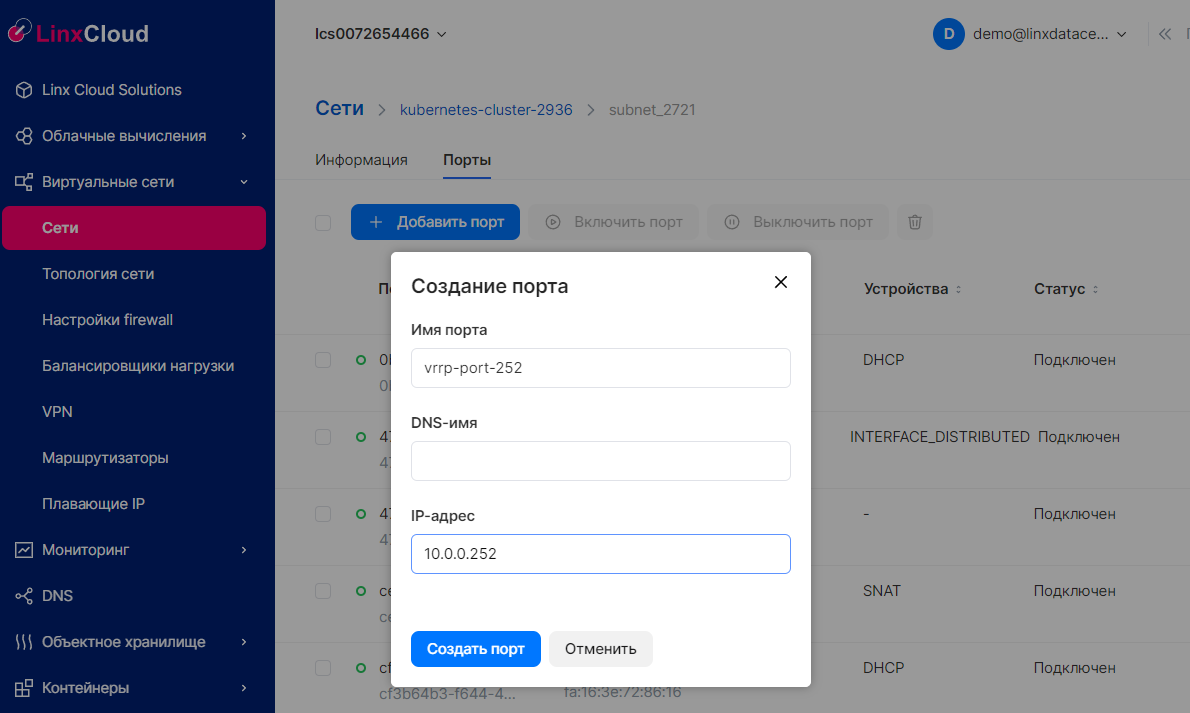
Task: Switch to the Информация tab
Action: (361, 160)
